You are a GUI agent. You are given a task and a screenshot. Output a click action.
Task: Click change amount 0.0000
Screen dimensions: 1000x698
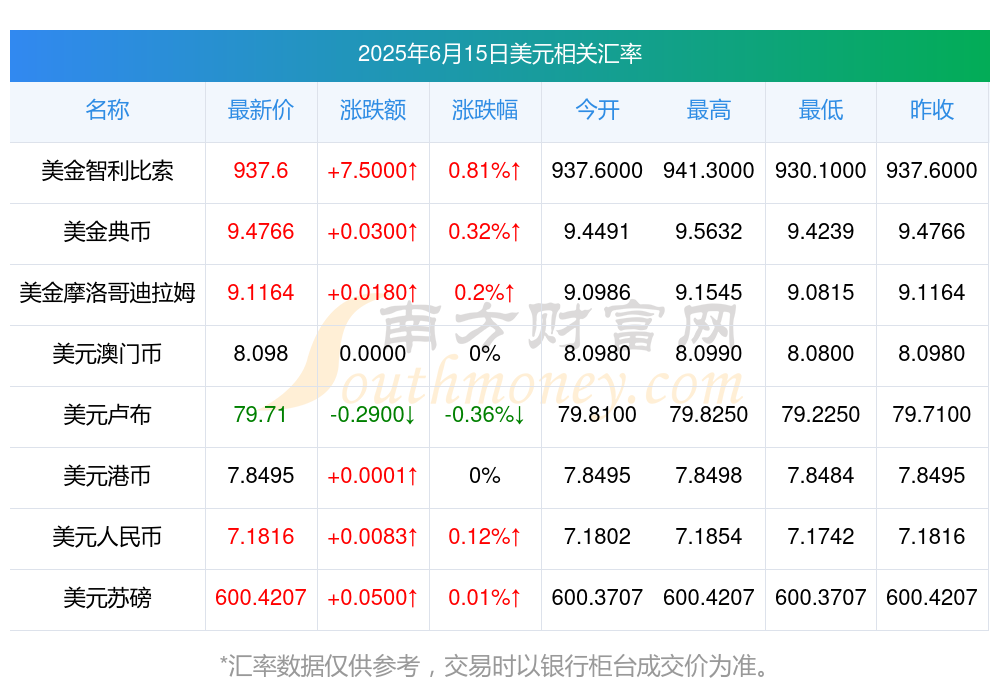coord(372,353)
